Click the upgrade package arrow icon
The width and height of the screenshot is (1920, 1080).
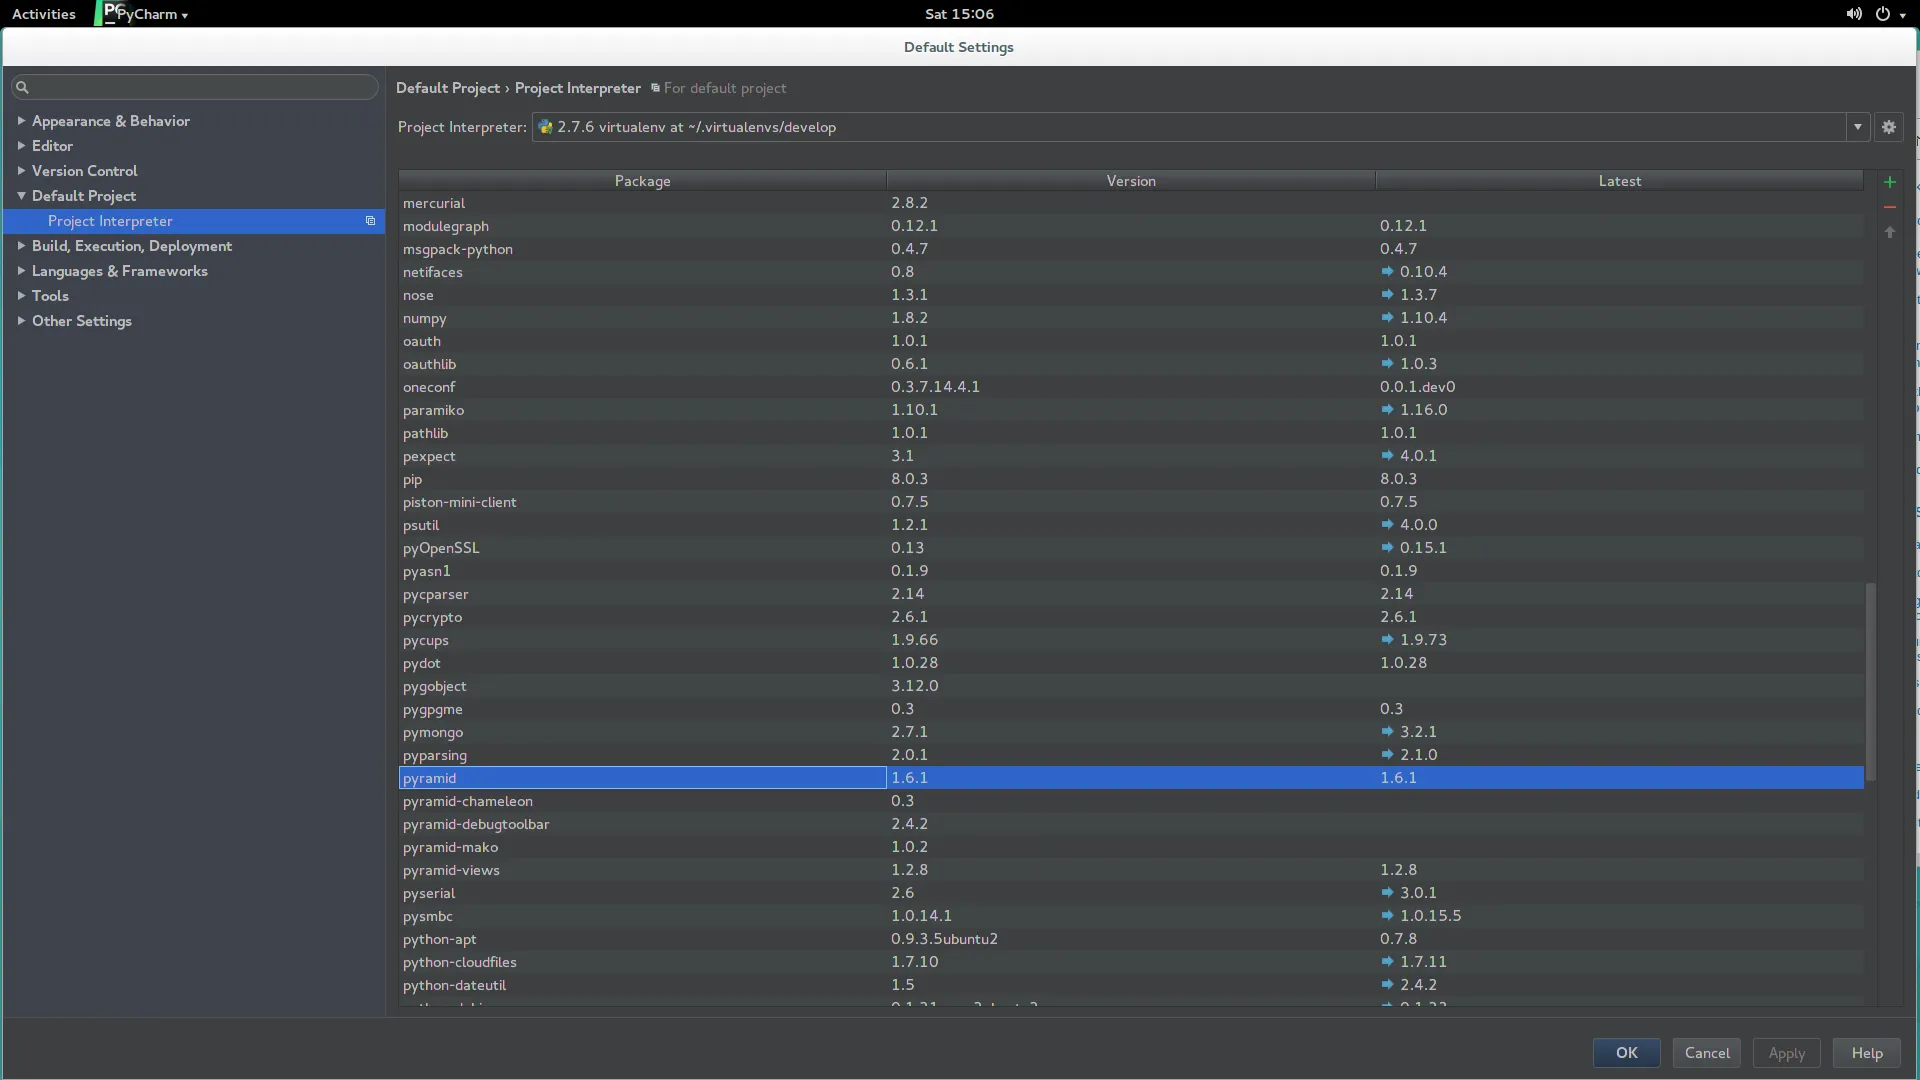point(1889,232)
